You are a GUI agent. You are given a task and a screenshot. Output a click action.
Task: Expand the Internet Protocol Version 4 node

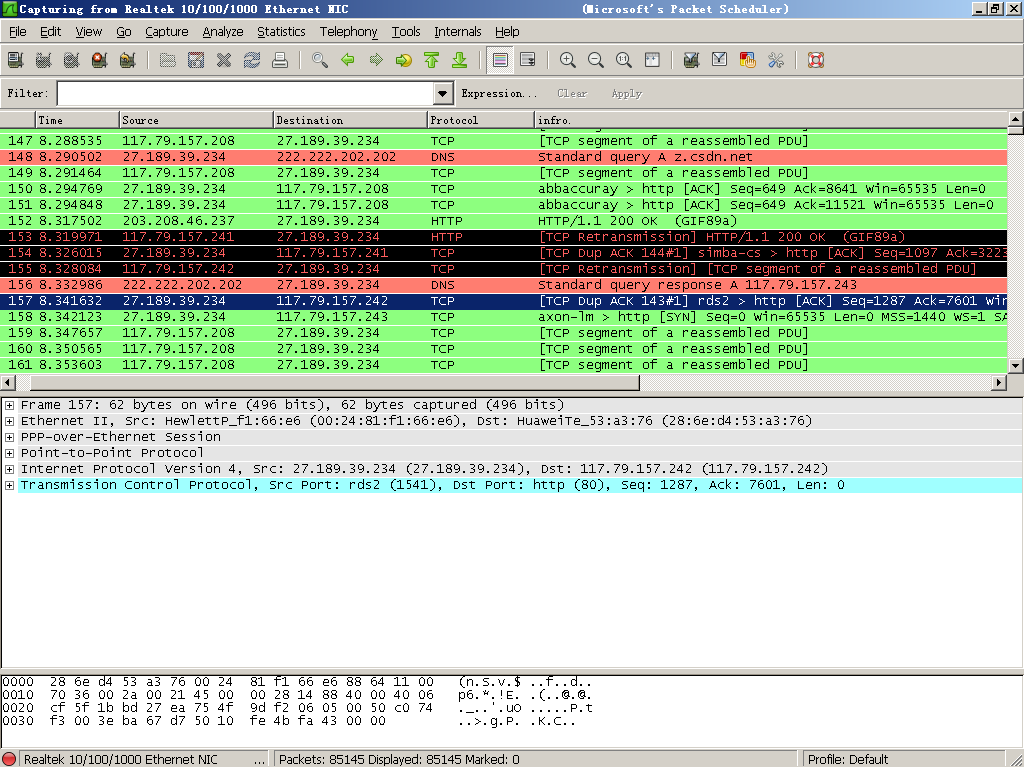[9, 469]
